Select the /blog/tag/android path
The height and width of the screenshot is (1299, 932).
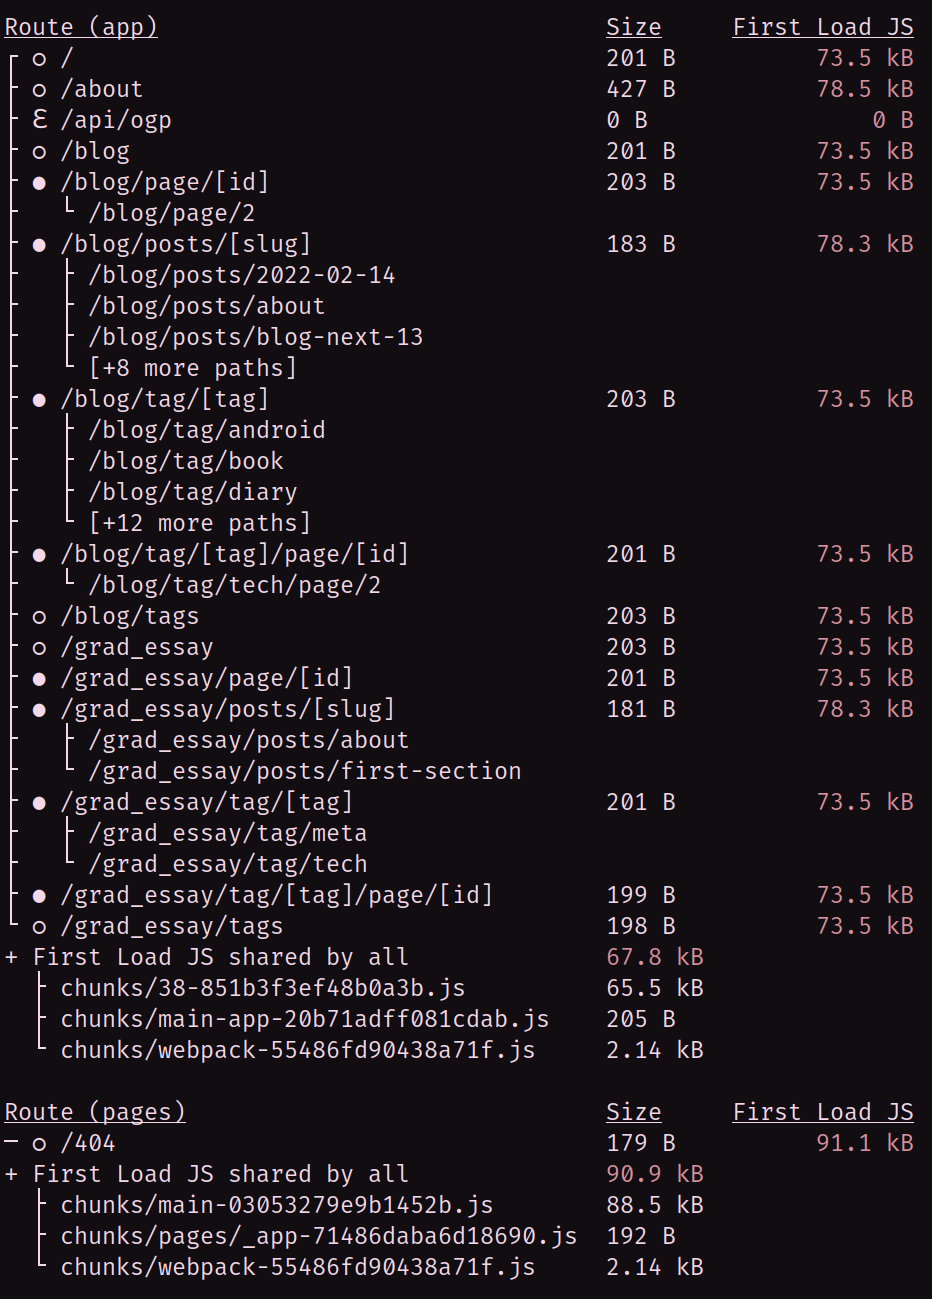(207, 430)
